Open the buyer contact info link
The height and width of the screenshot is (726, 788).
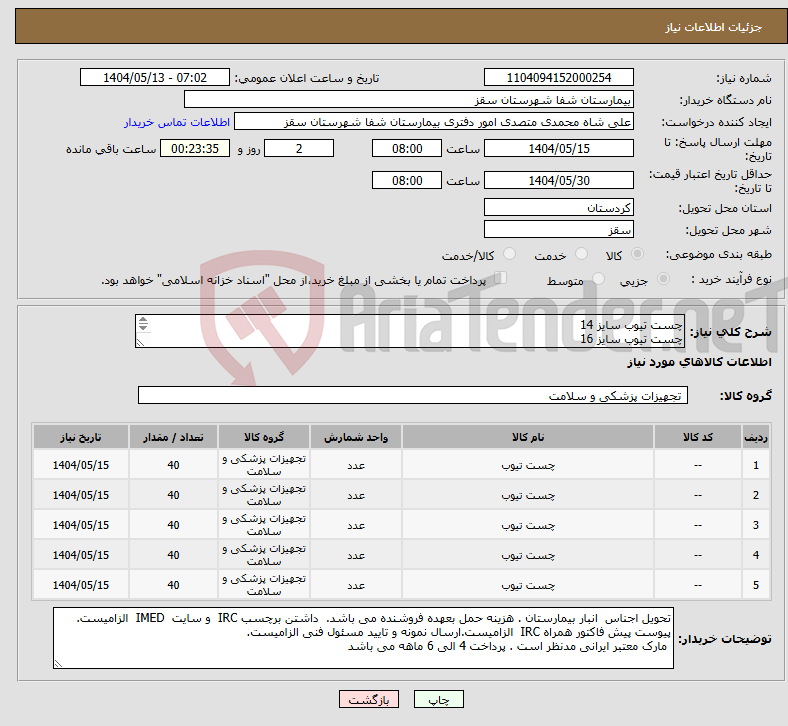(177, 122)
